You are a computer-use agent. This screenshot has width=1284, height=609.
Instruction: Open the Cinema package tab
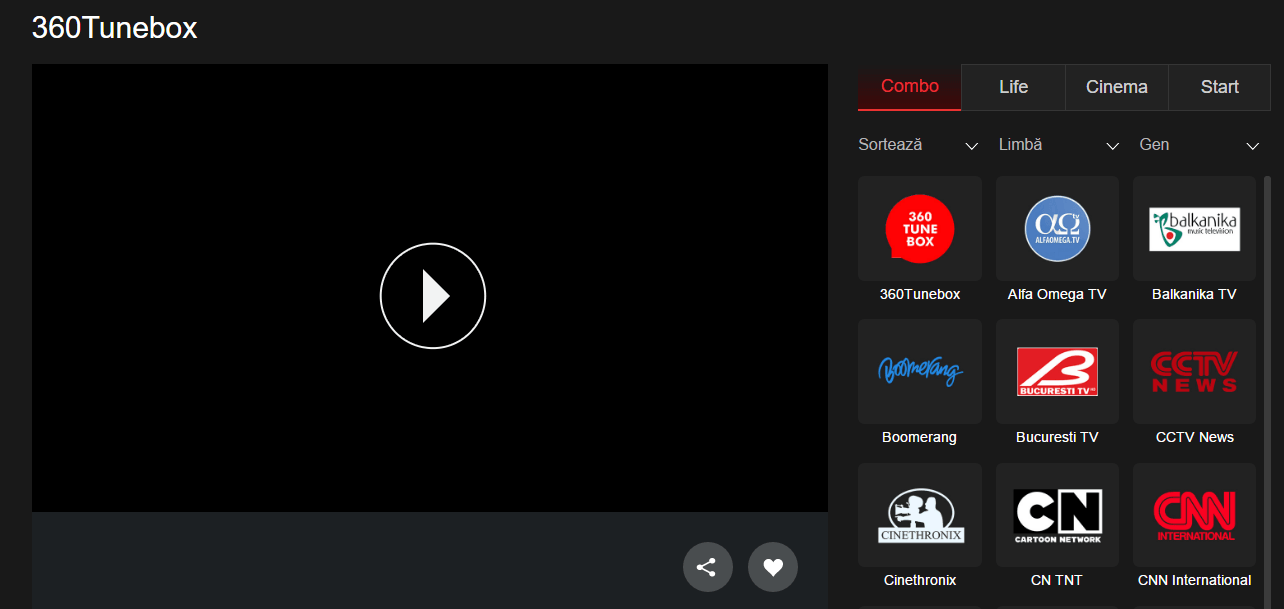point(1117,87)
